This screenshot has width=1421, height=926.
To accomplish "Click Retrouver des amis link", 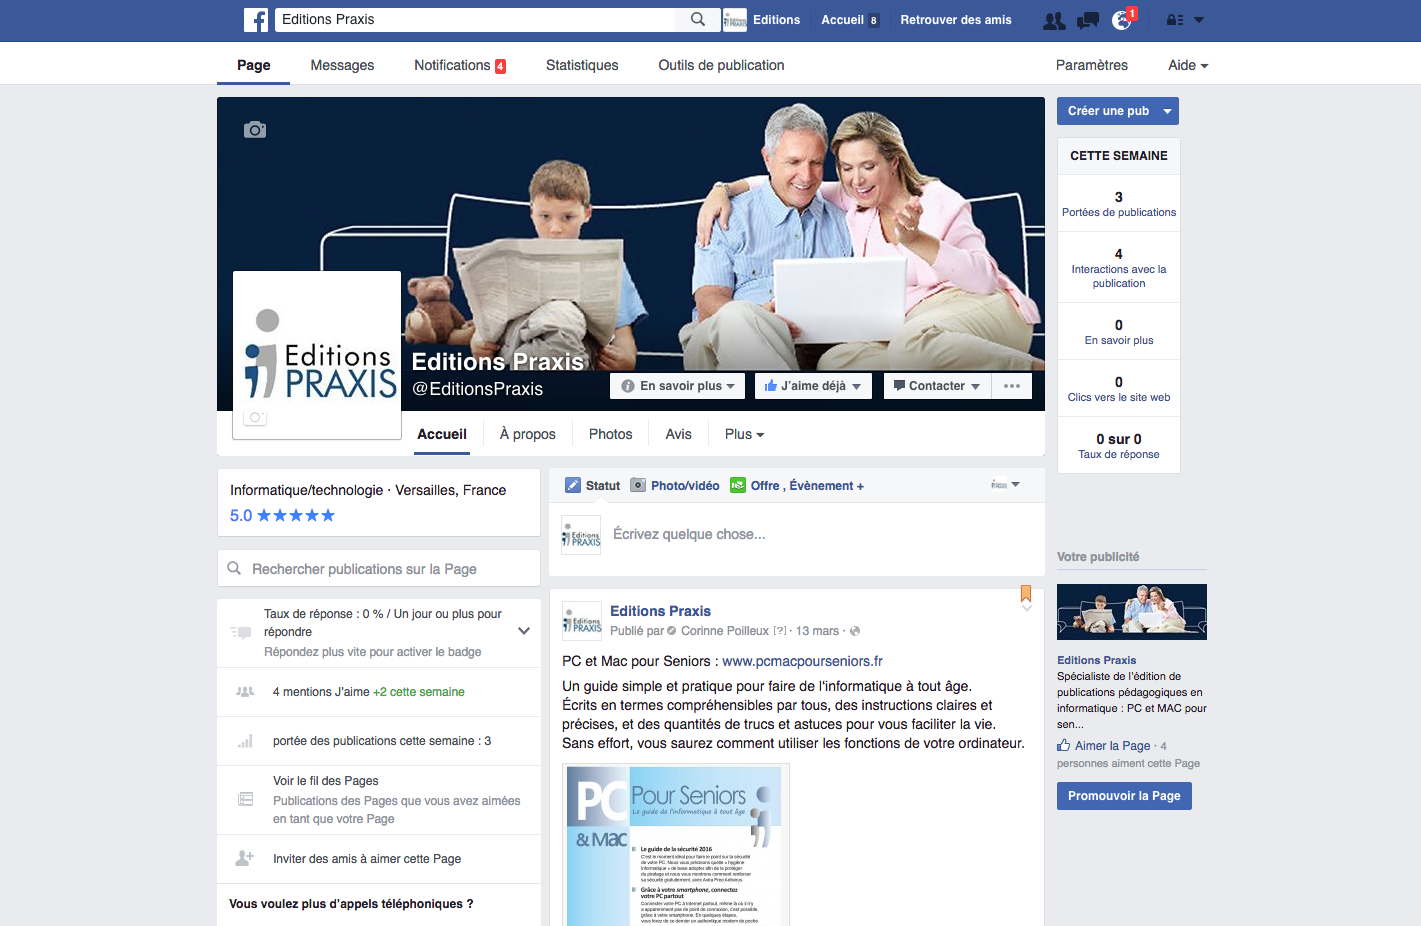I will 955,20.
